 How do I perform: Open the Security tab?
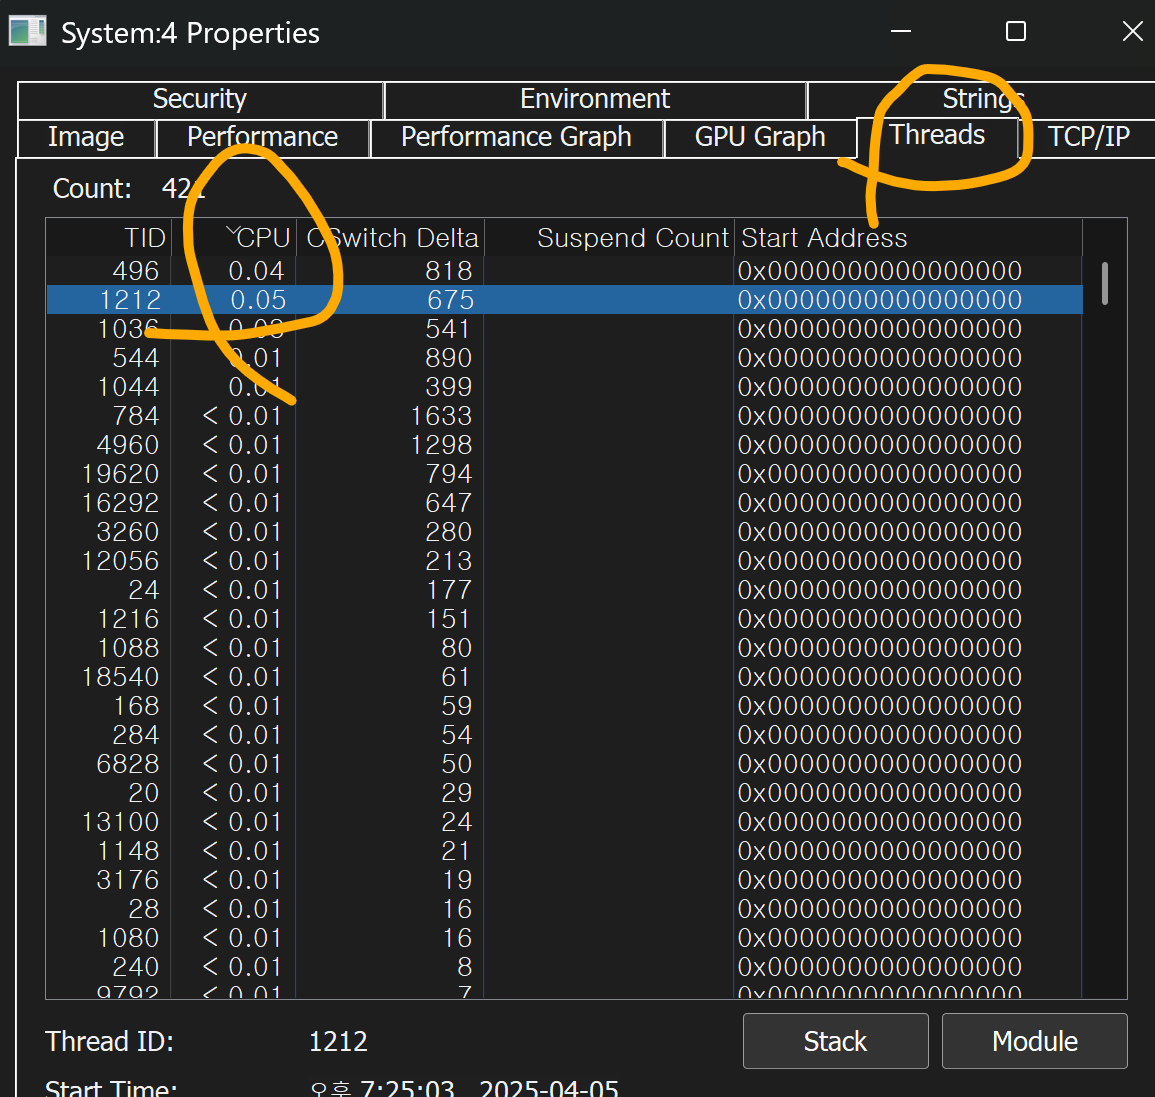pyautogui.click(x=200, y=99)
